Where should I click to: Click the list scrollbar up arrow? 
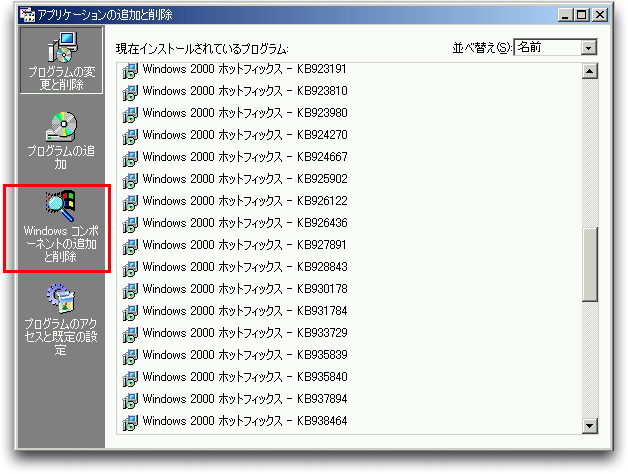589,71
